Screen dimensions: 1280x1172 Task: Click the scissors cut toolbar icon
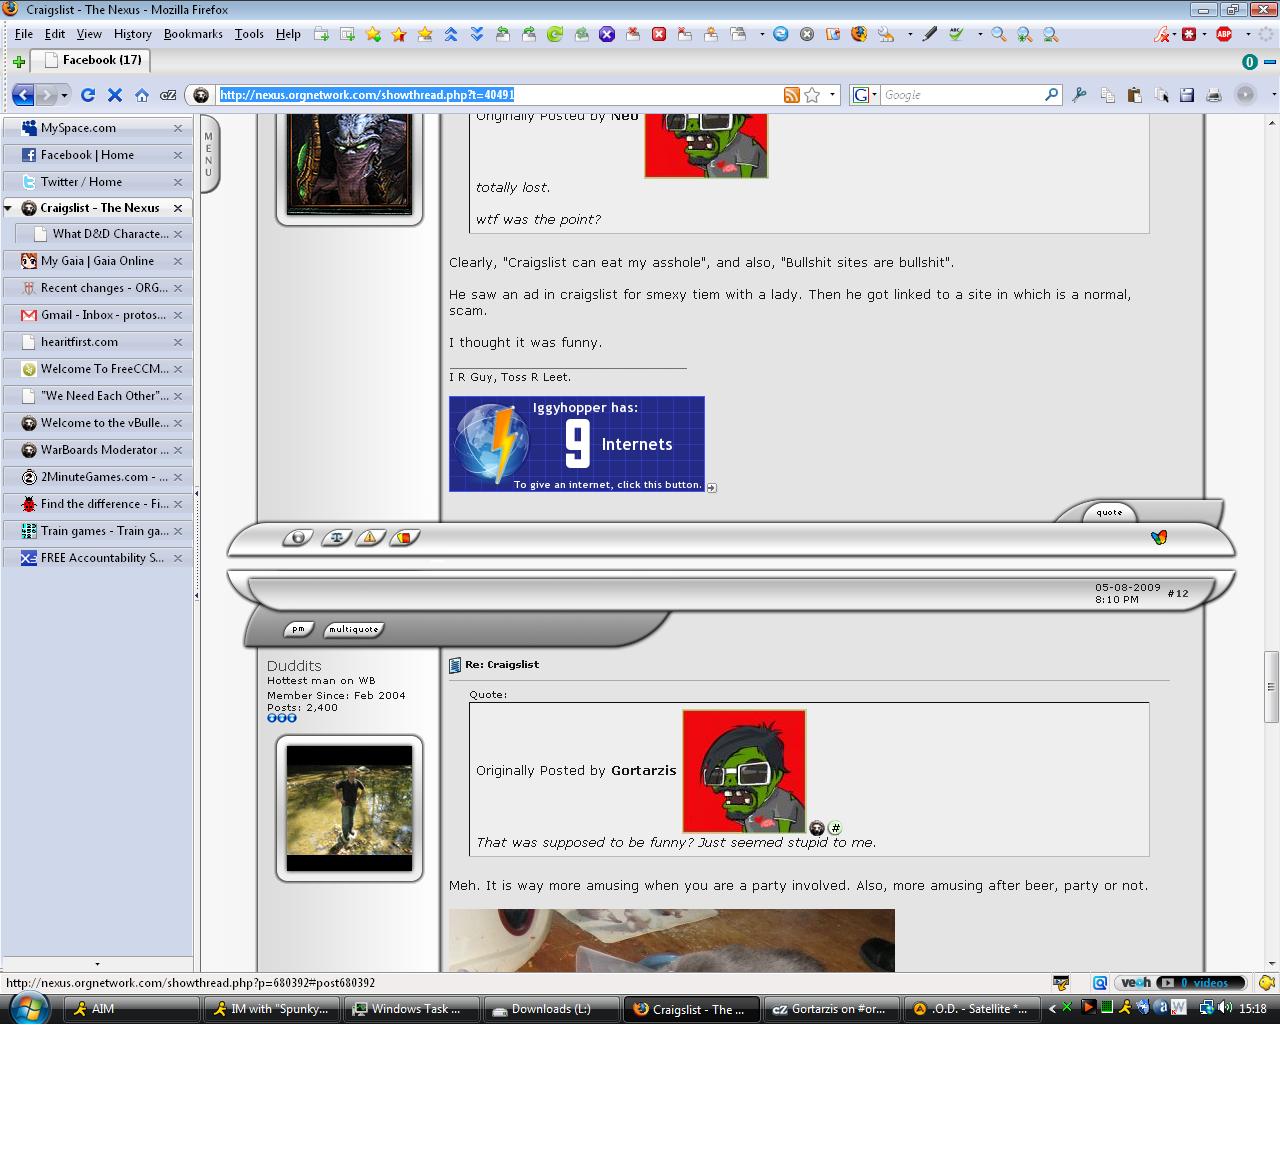(x=1079, y=95)
